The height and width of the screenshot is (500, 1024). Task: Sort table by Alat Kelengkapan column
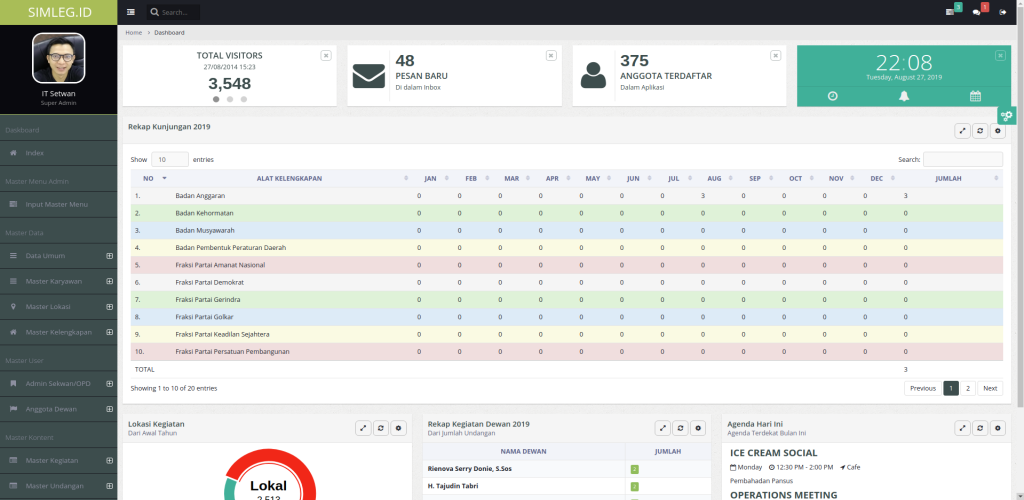coord(289,178)
